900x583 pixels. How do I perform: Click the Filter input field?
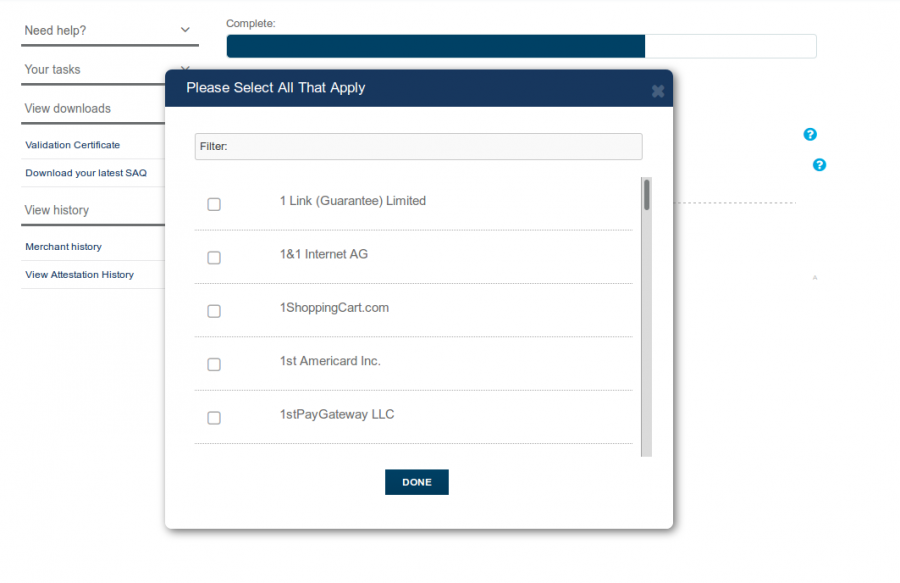[418, 146]
